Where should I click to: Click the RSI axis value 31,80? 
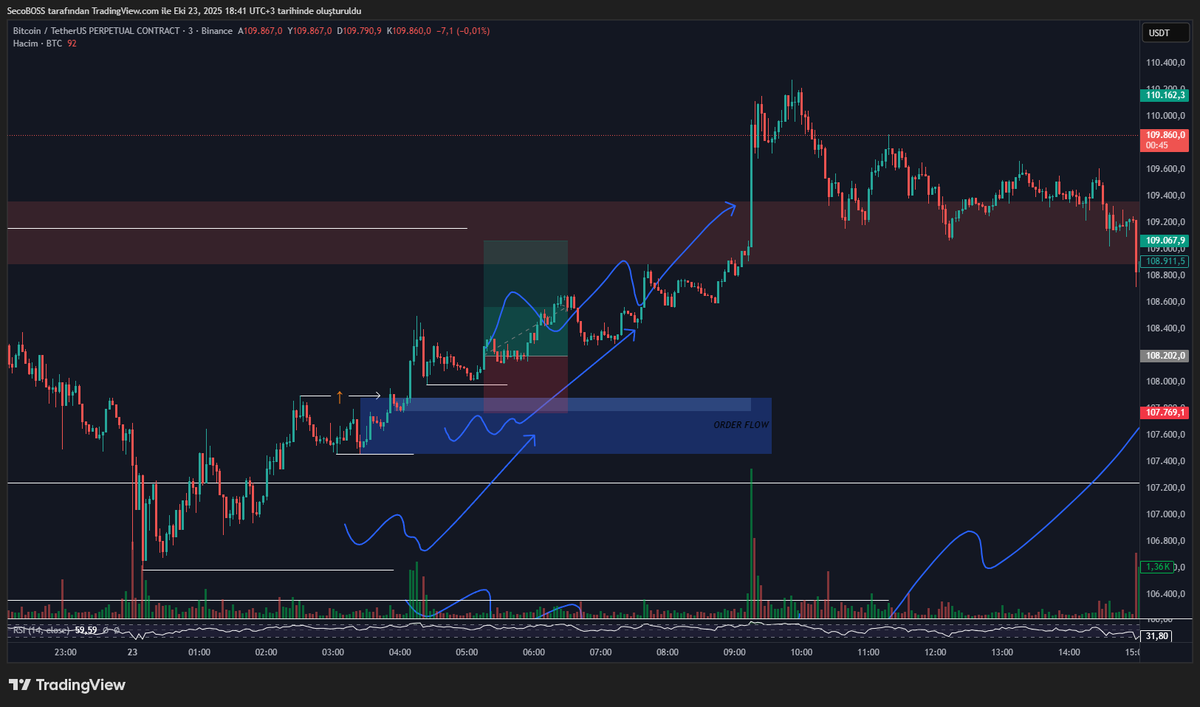pyautogui.click(x=1156, y=635)
